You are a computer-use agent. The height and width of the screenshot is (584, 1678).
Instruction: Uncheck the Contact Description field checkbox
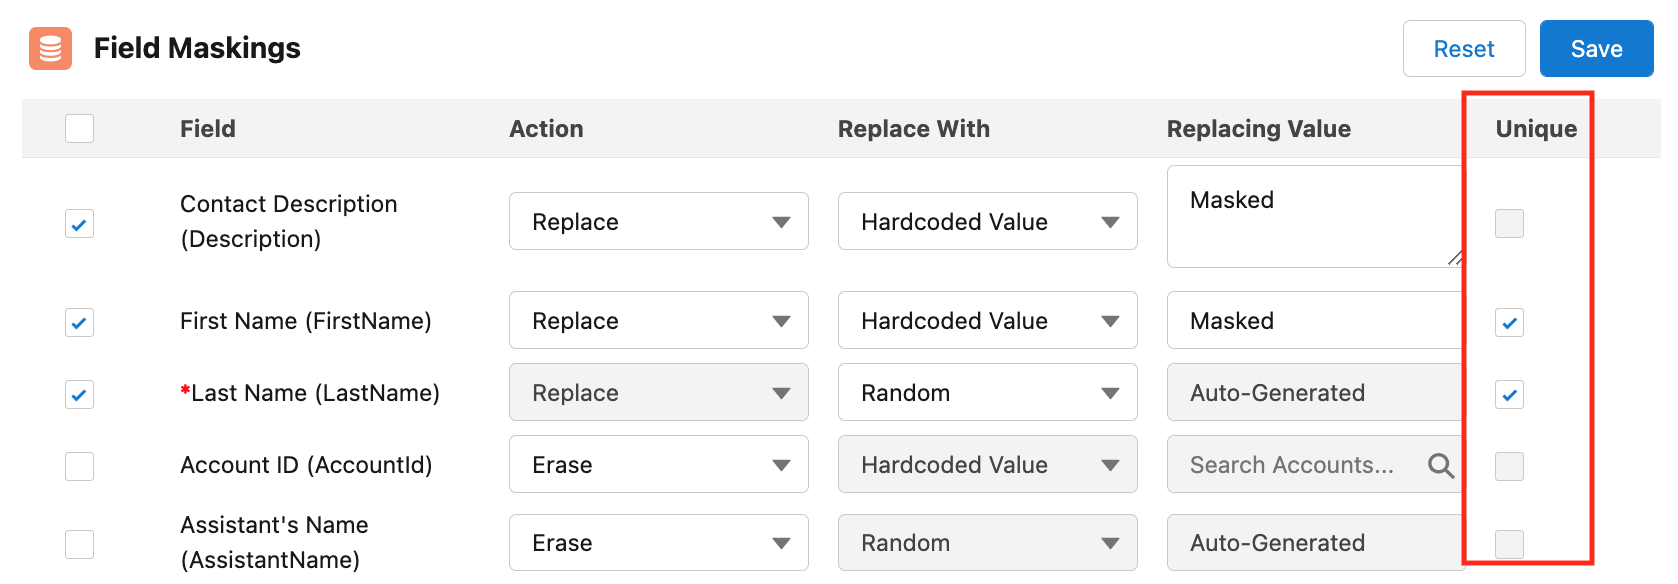point(79,223)
